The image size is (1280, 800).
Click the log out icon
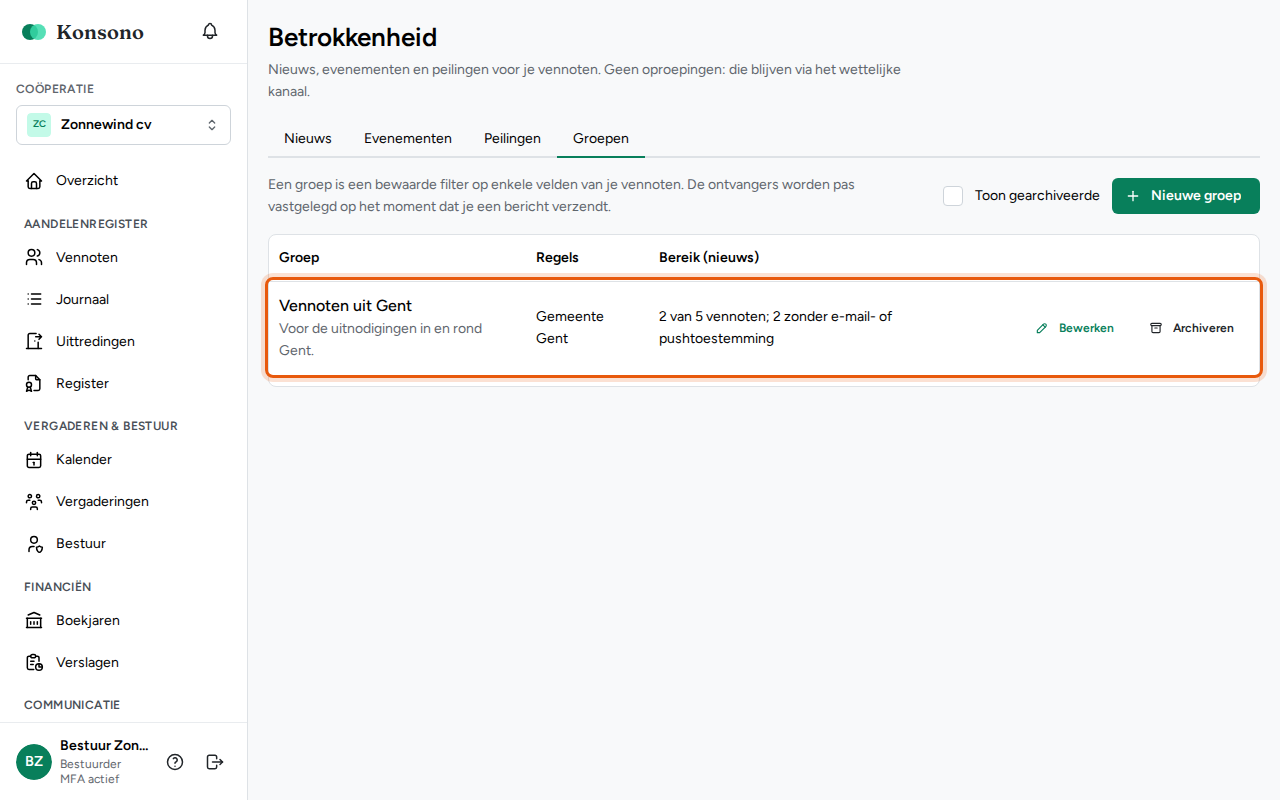point(214,762)
